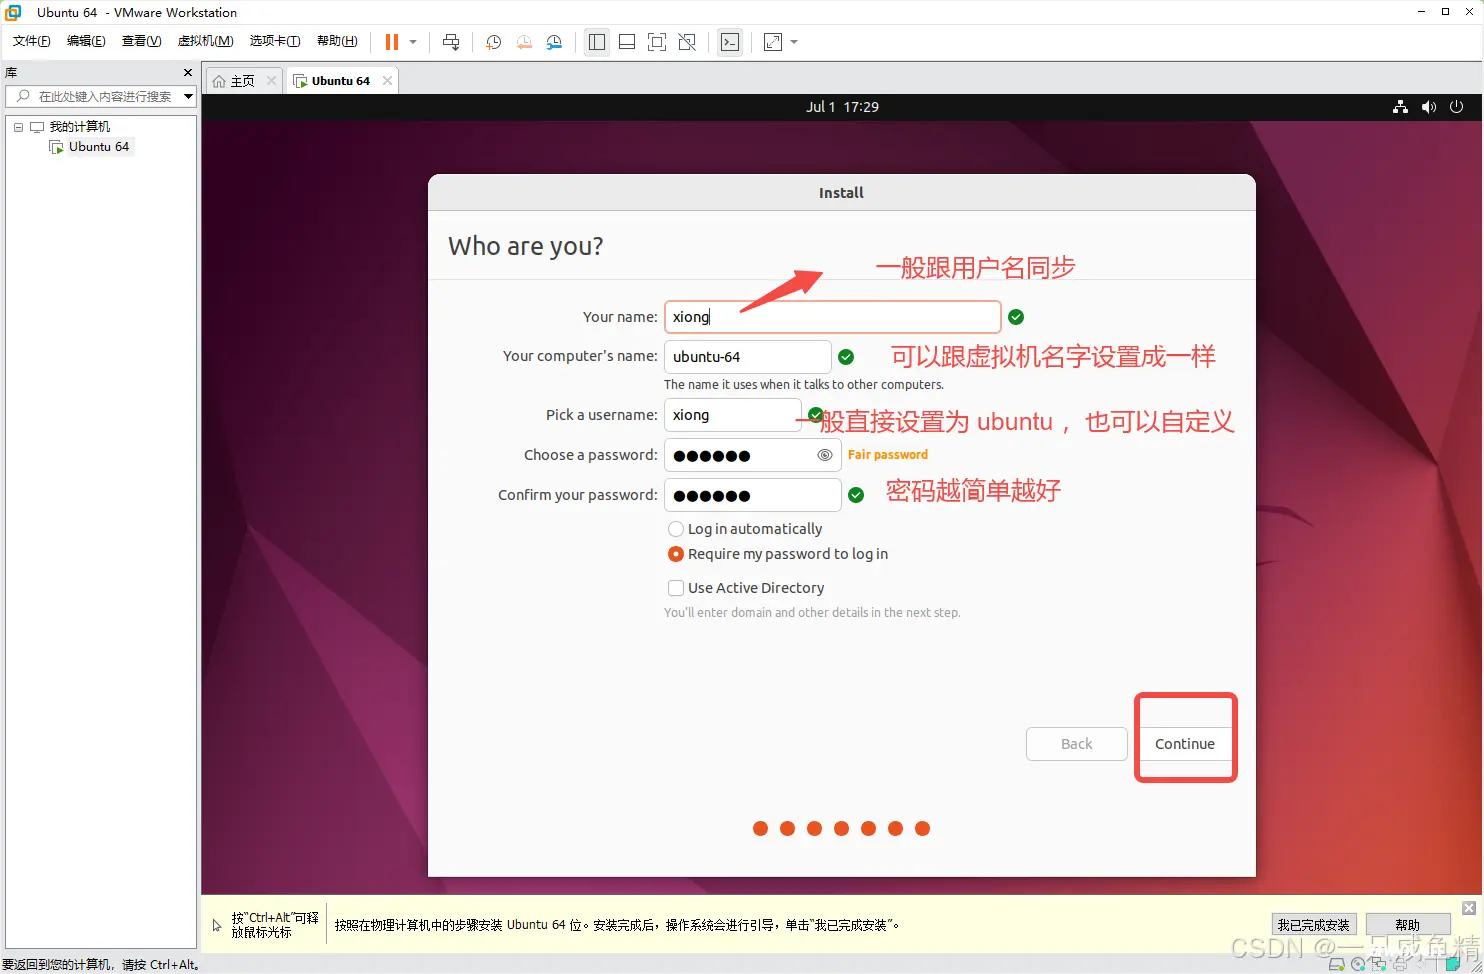Click the VMware Workstation title bar icon
Image resolution: width=1484 pixels, height=974 pixels.
[13, 12]
